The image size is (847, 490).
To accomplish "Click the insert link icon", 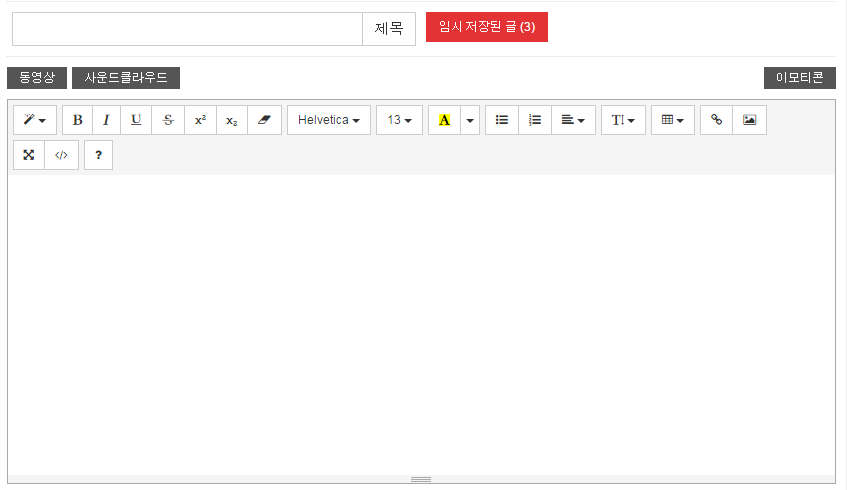I will pyautogui.click(x=716, y=120).
